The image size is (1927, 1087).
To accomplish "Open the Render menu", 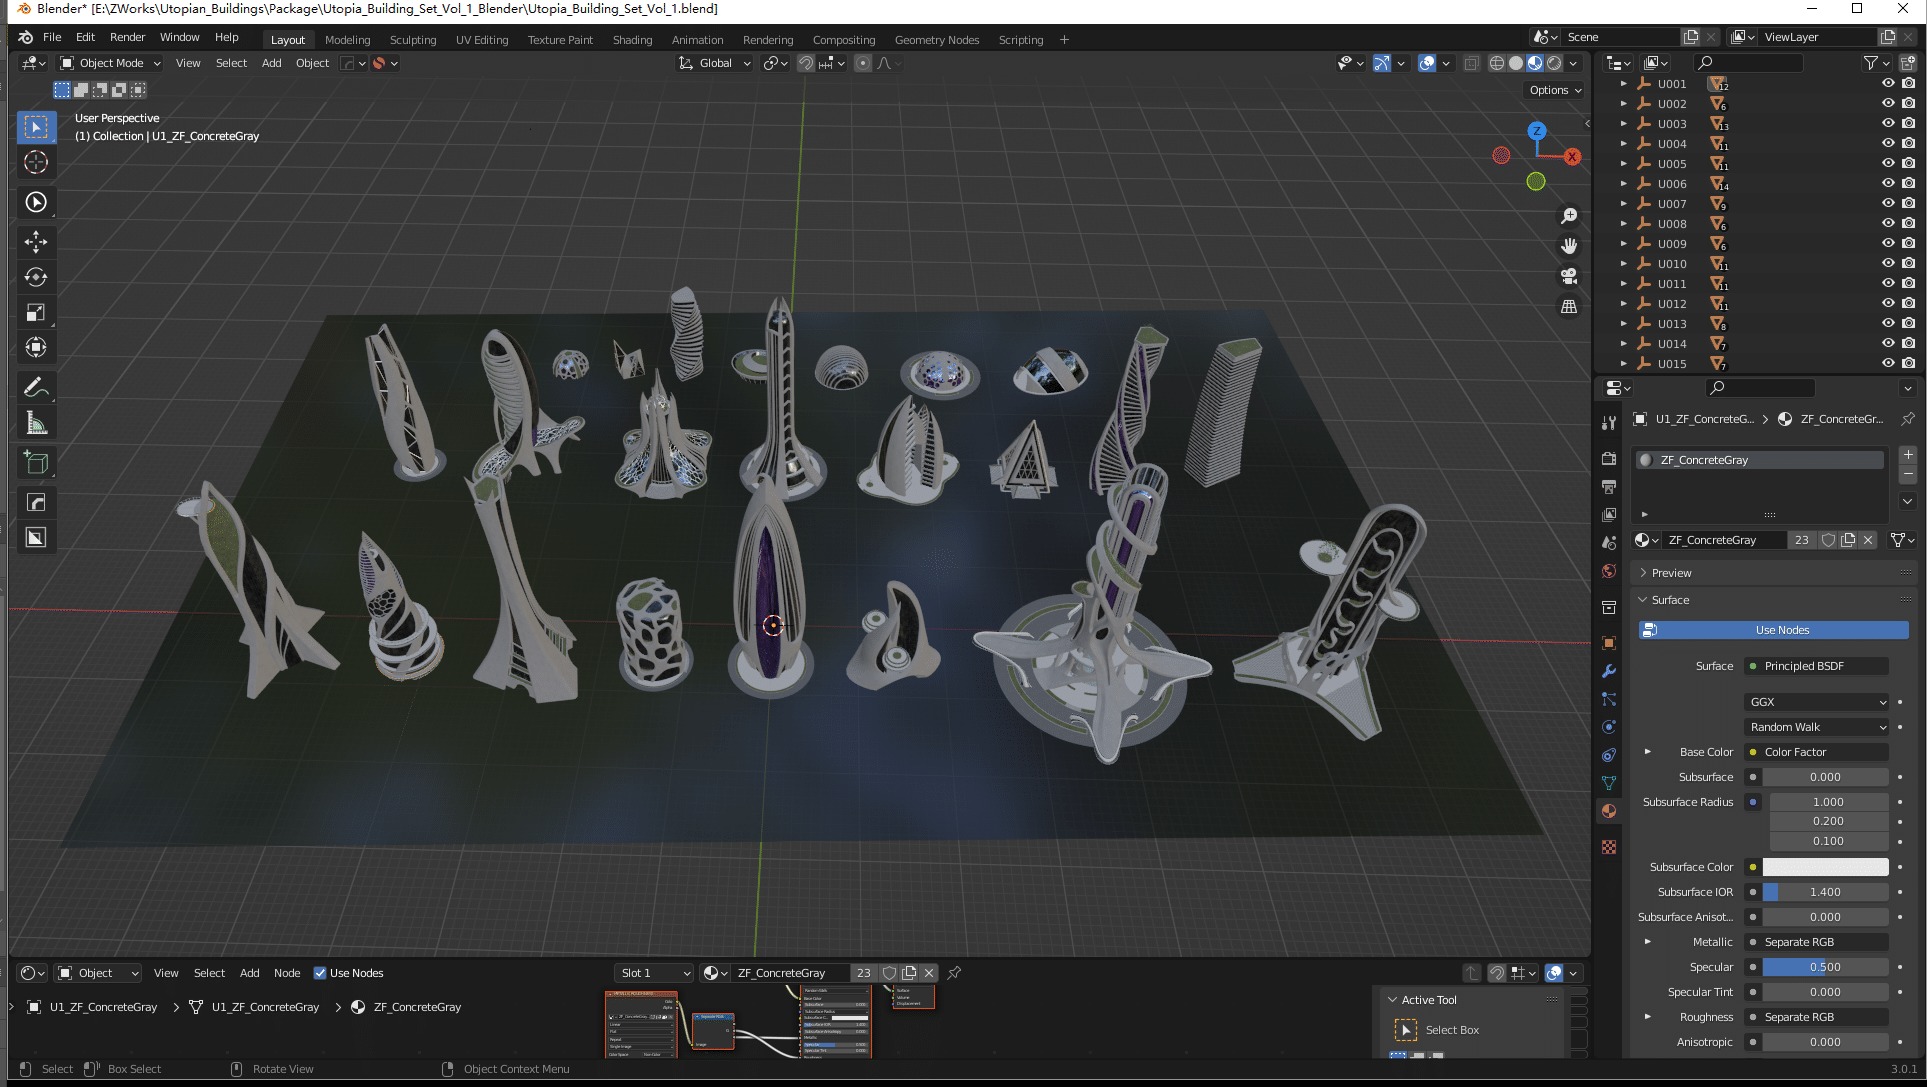I will click(x=127, y=37).
